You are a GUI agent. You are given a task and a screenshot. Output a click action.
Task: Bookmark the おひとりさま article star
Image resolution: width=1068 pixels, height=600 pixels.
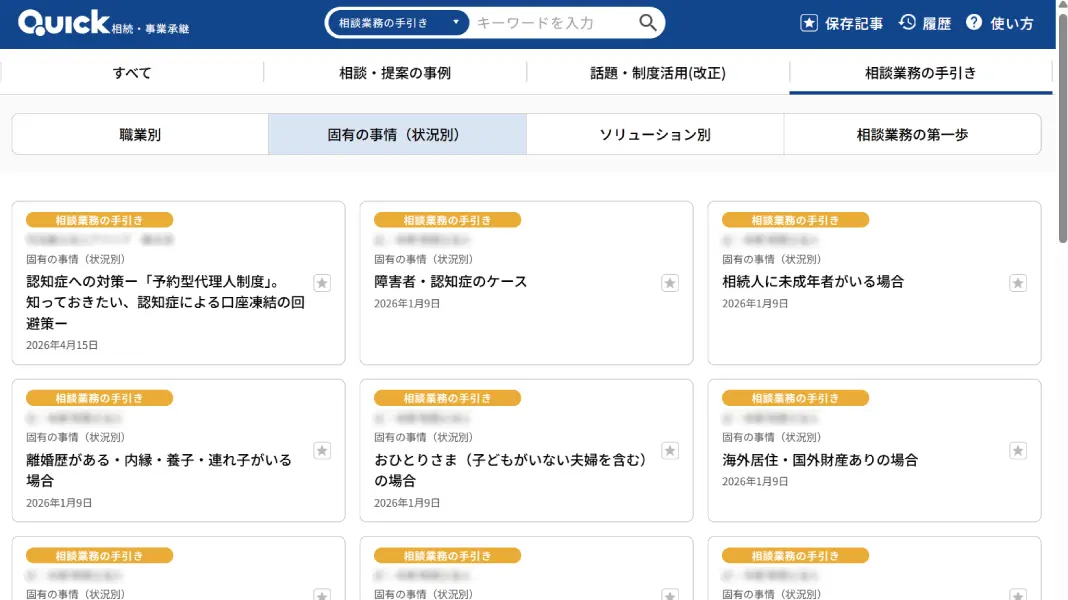click(x=670, y=450)
